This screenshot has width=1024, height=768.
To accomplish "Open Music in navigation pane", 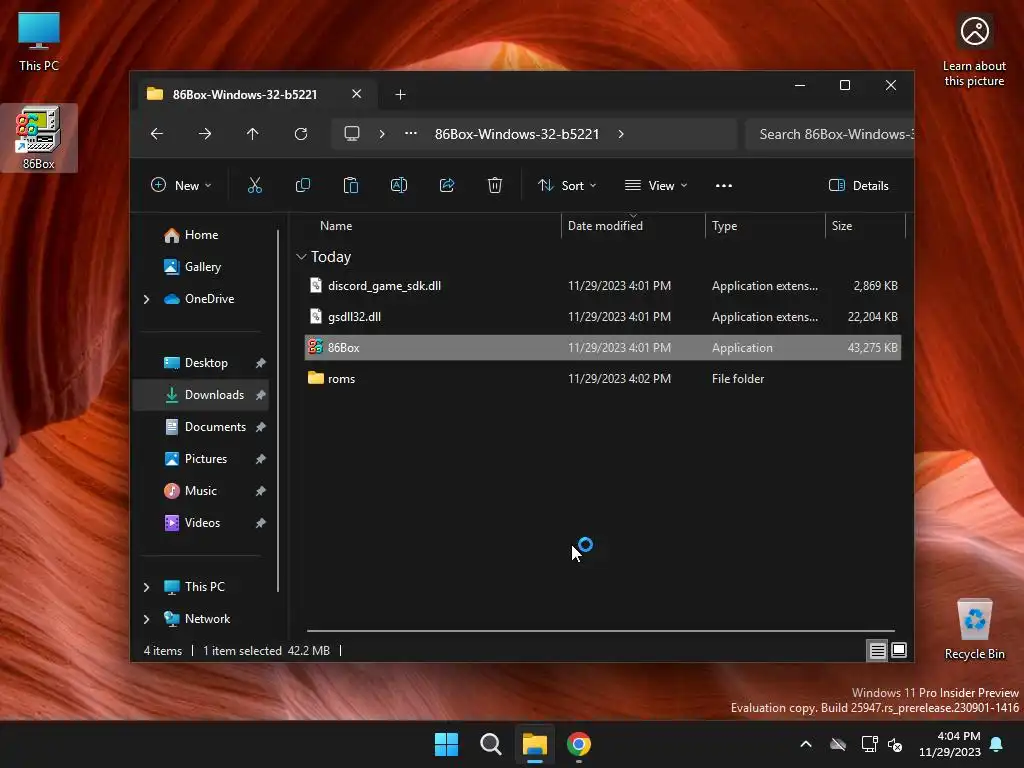I will coord(201,491).
